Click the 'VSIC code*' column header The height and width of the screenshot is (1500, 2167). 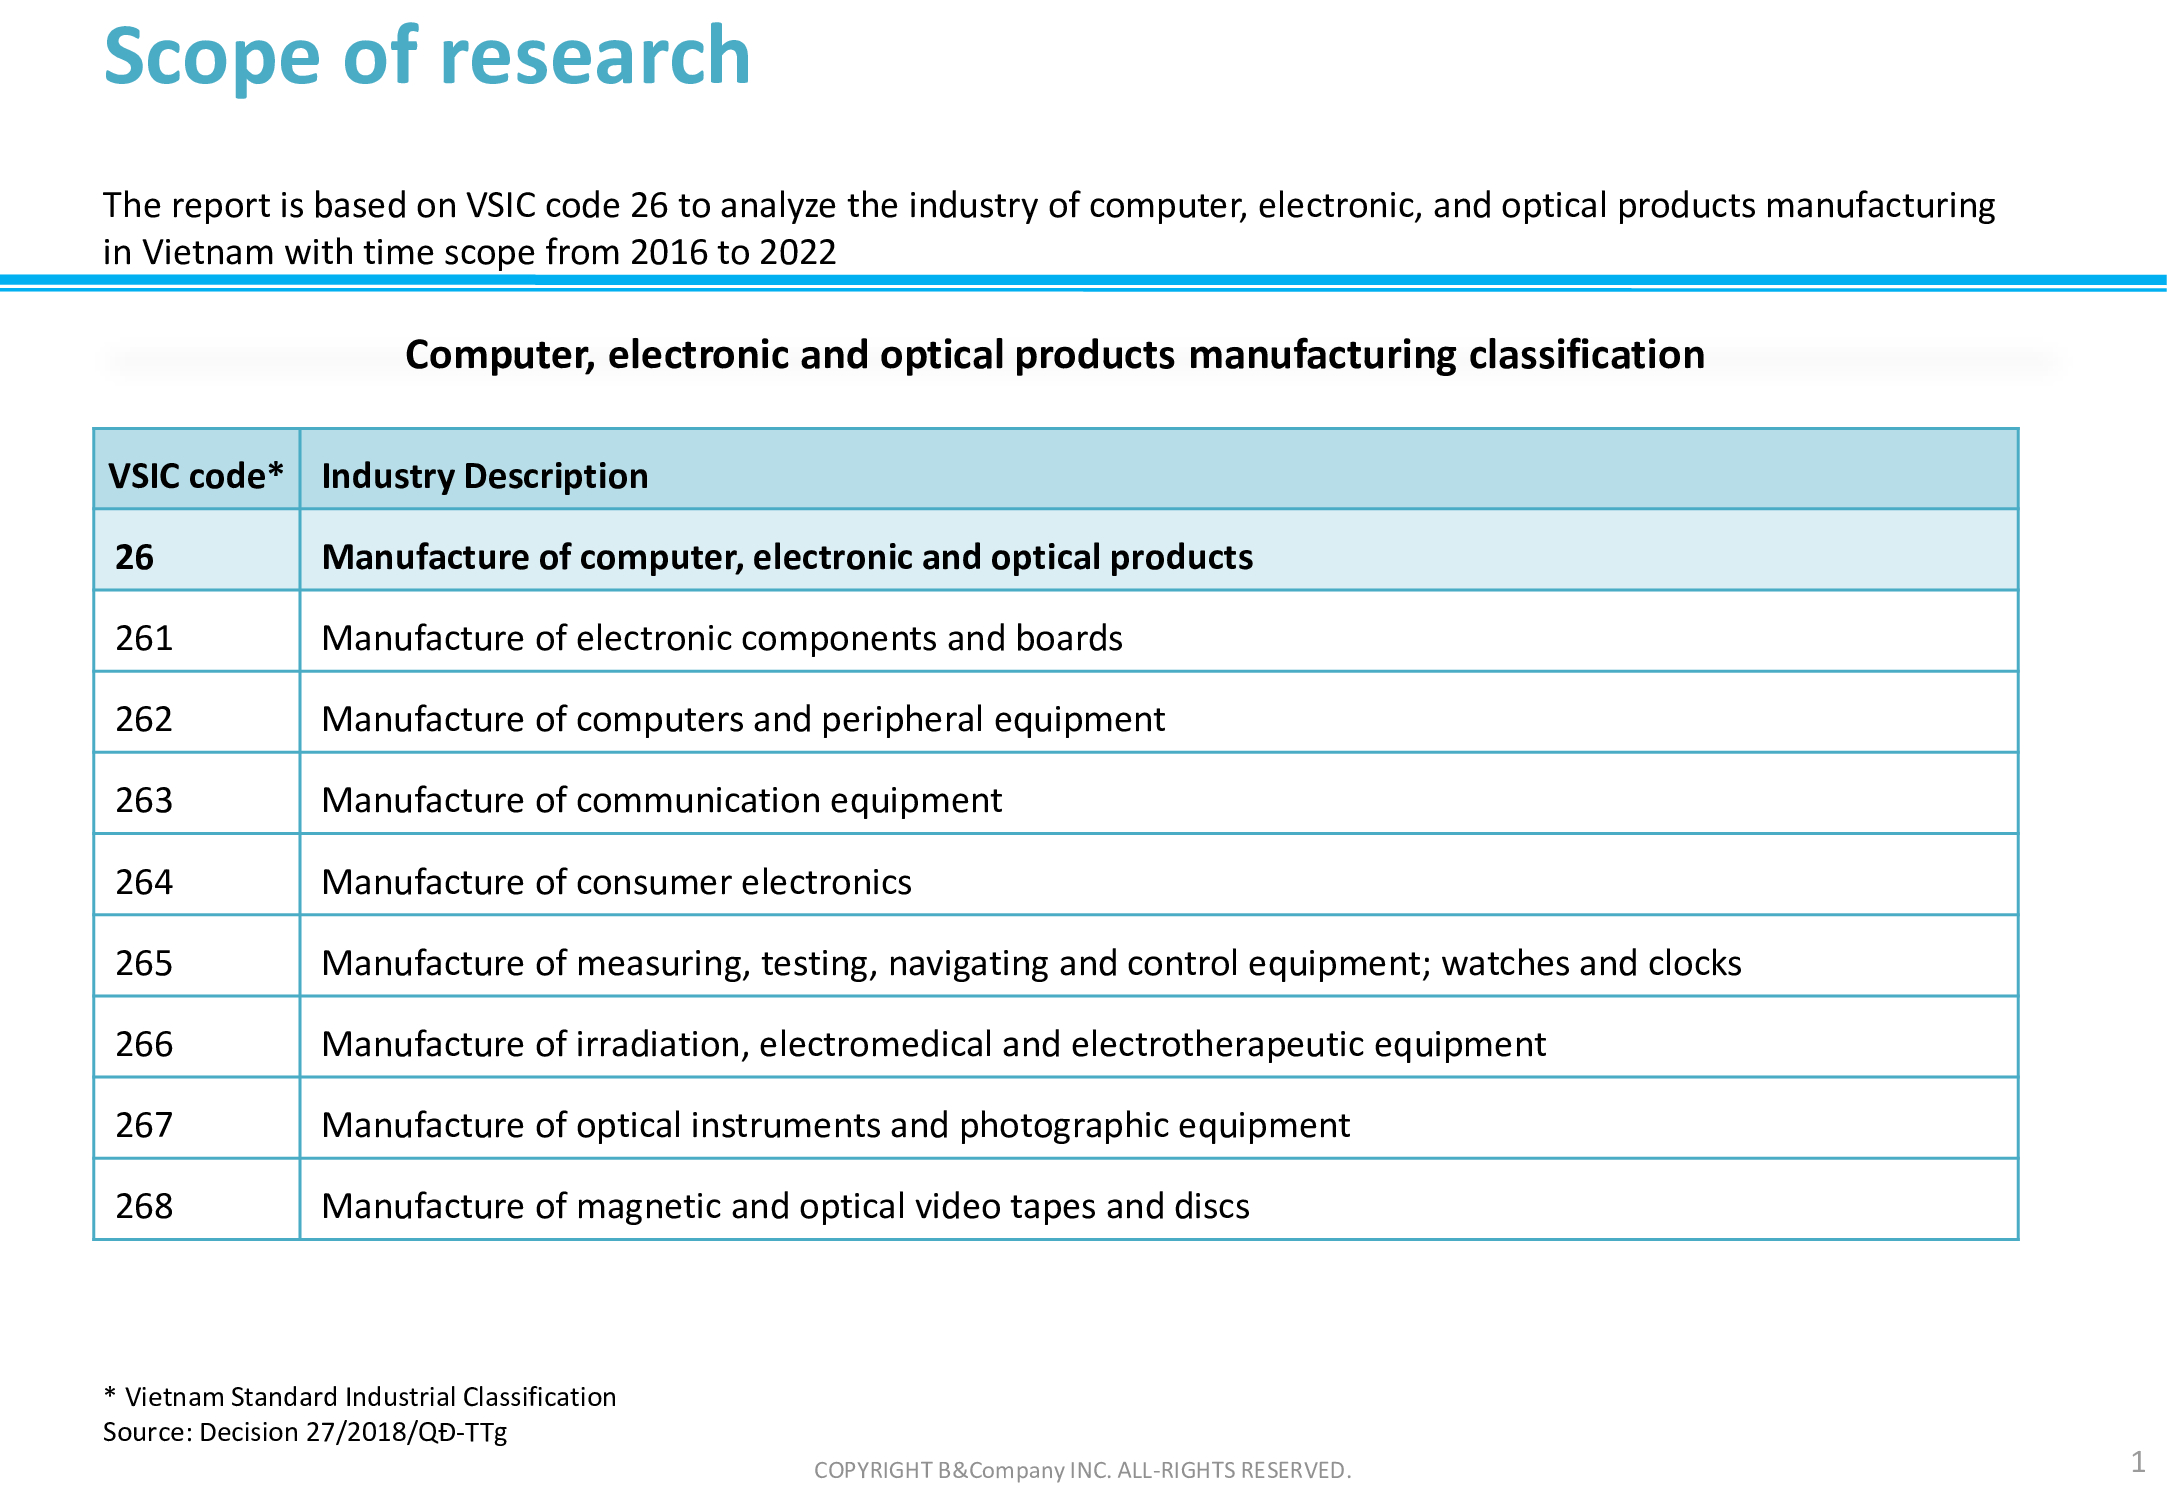click(196, 476)
